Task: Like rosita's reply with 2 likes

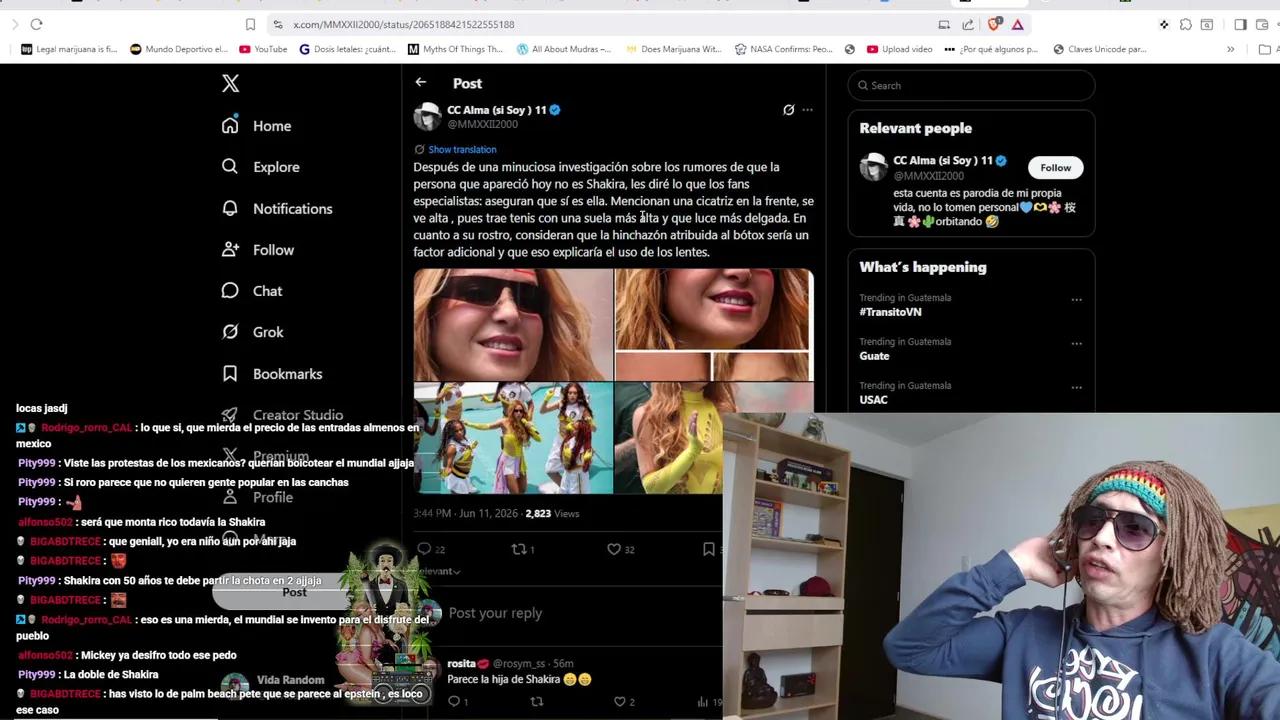Action: click(619, 702)
